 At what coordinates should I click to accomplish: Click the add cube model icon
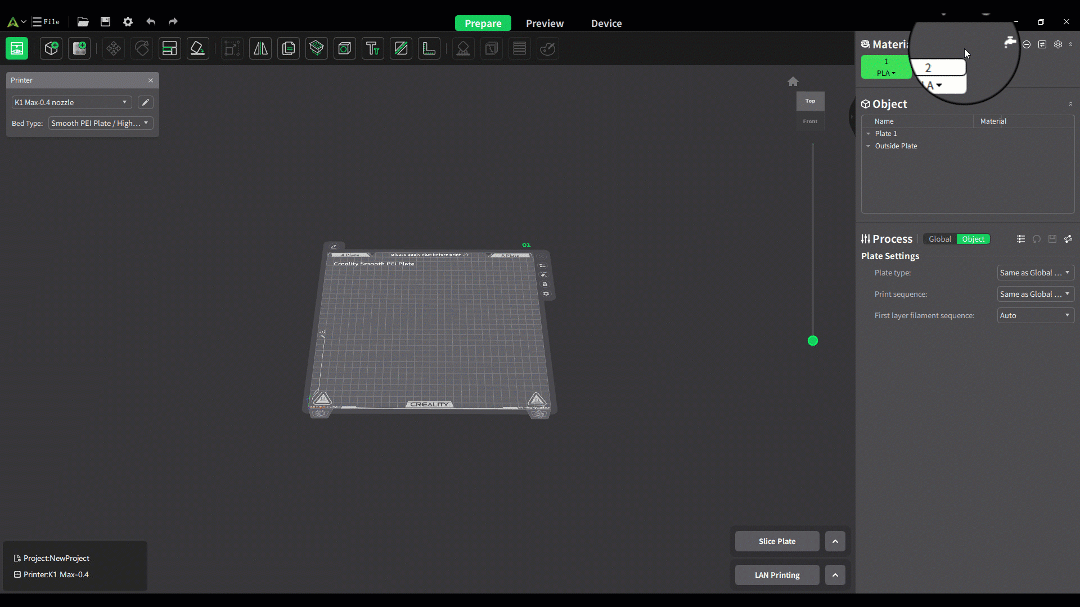coord(51,48)
